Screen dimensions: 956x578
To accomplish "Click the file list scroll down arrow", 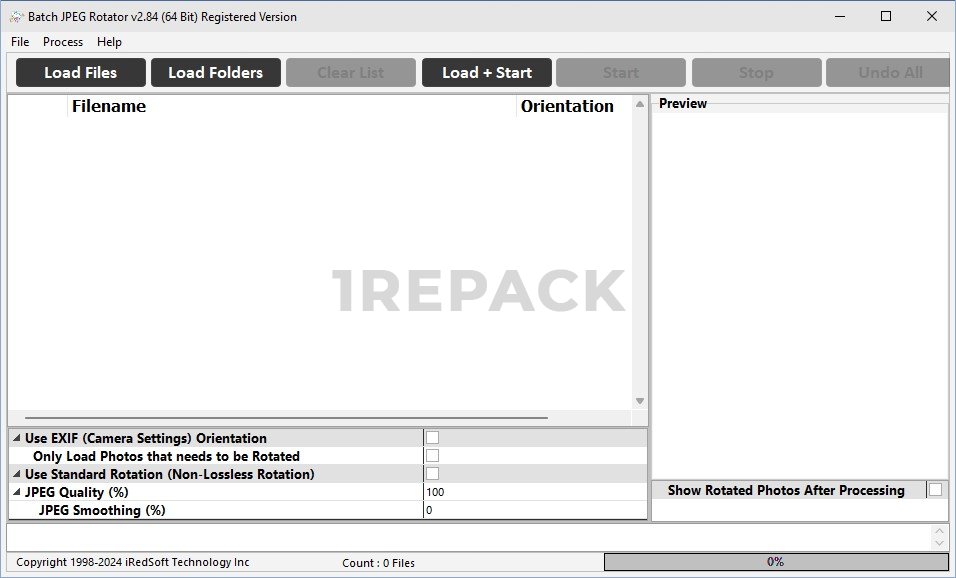I will click(x=640, y=401).
